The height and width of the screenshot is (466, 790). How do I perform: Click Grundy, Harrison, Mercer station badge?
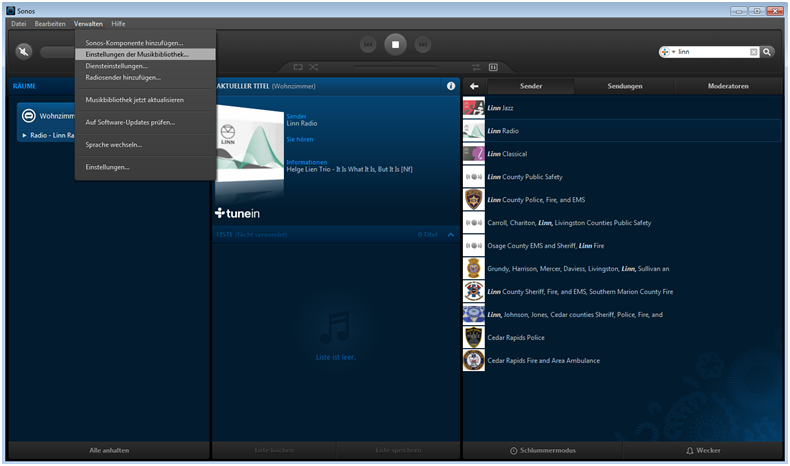pos(474,269)
